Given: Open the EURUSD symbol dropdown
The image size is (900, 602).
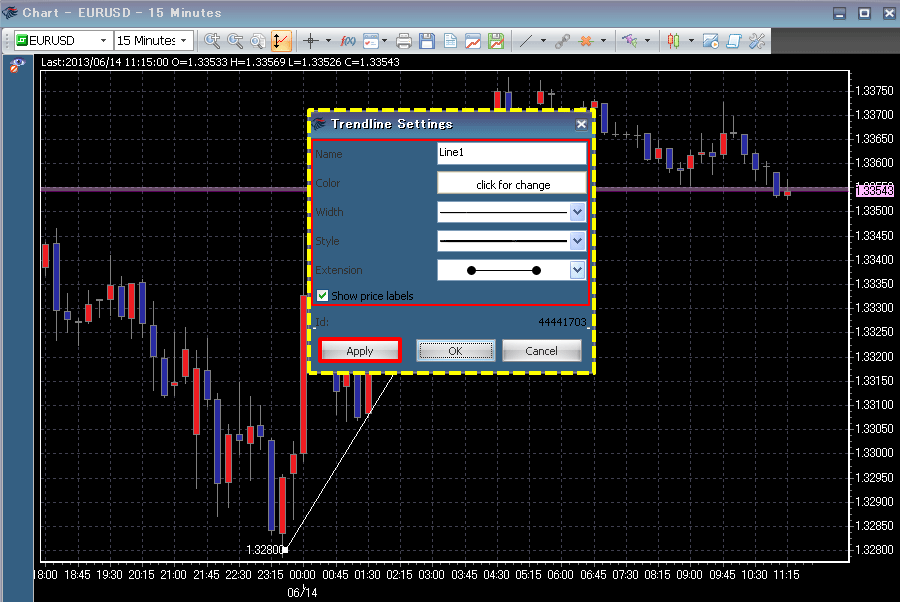Looking at the screenshot, I should [103, 41].
